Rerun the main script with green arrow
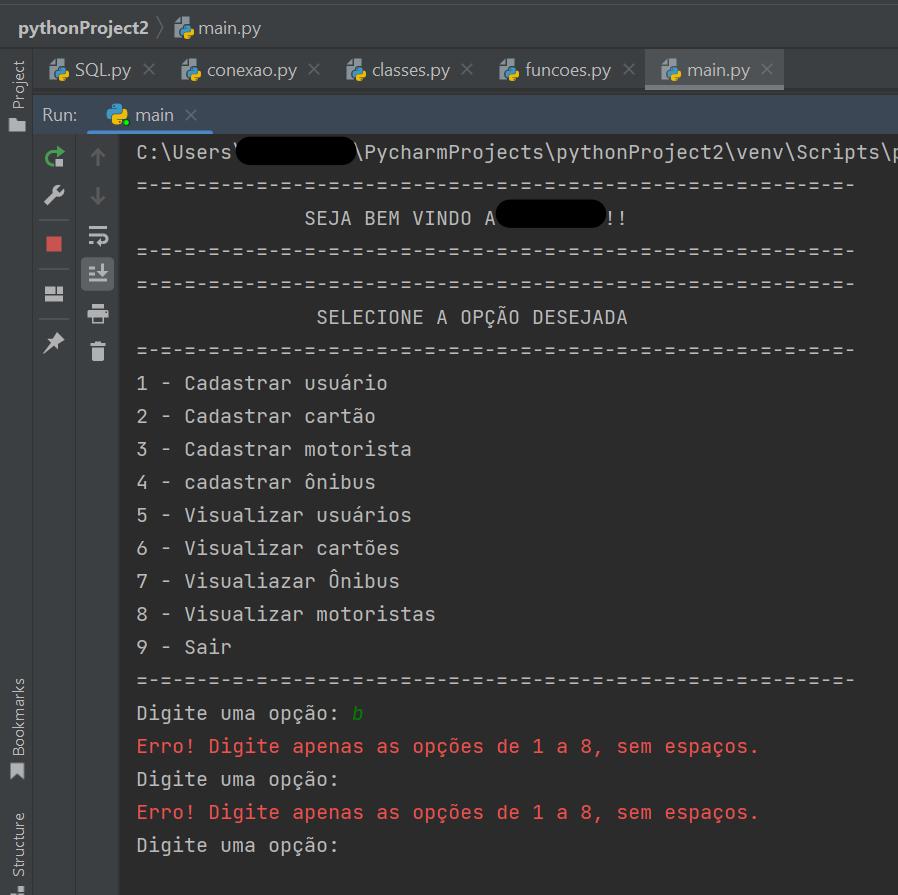898x895 pixels. 54,157
